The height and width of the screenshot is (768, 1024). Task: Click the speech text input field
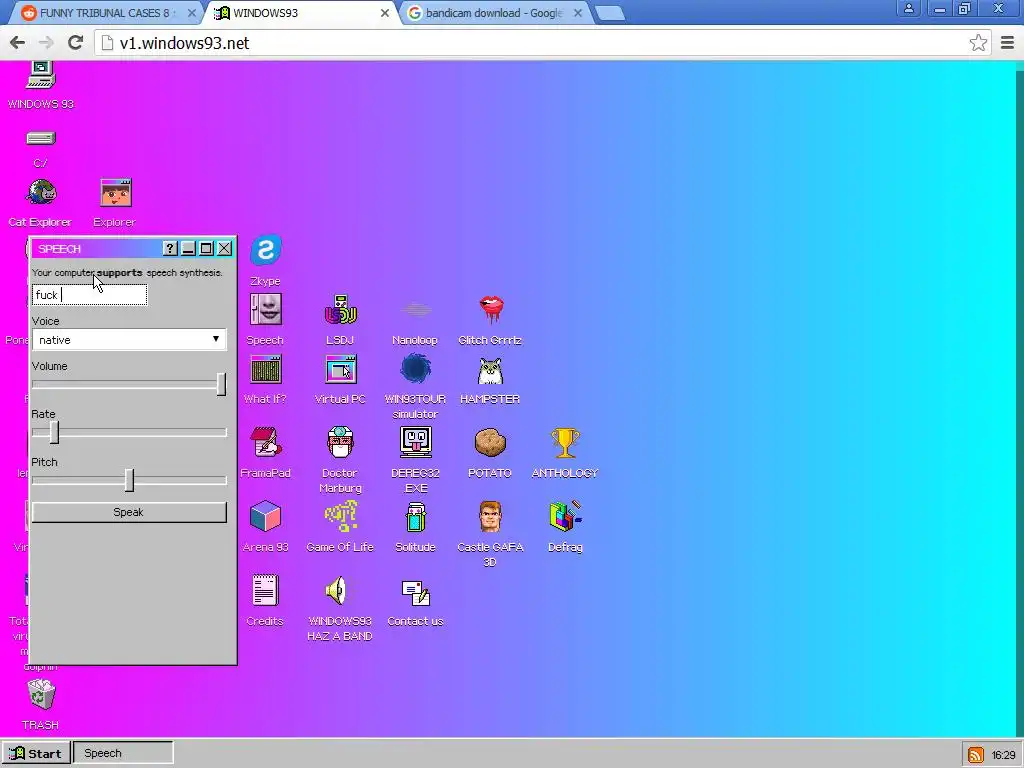click(x=89, y=295)
